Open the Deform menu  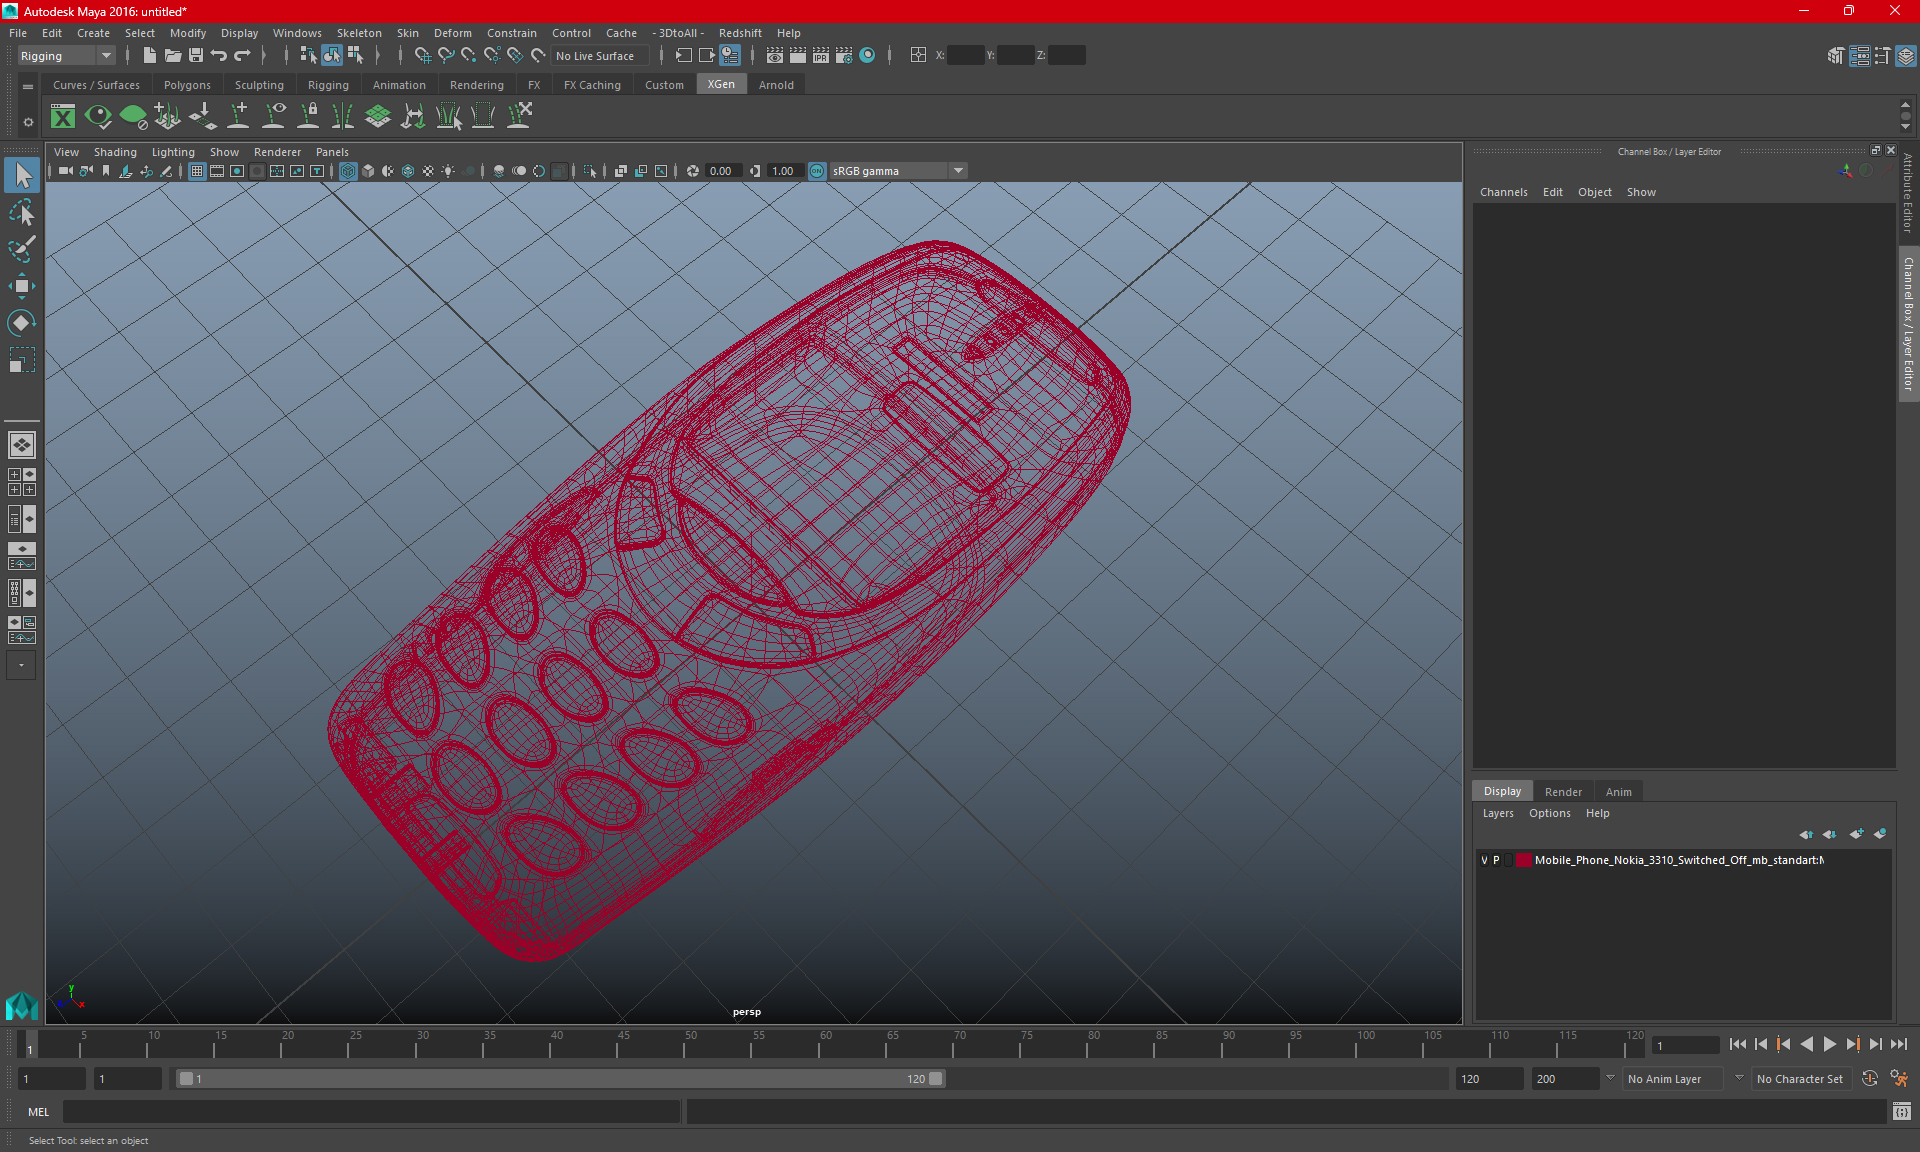(454, 33)
